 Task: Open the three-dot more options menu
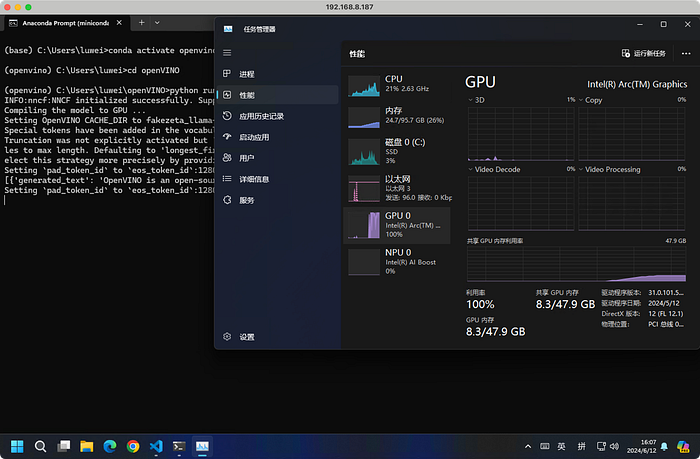(686, 54)
